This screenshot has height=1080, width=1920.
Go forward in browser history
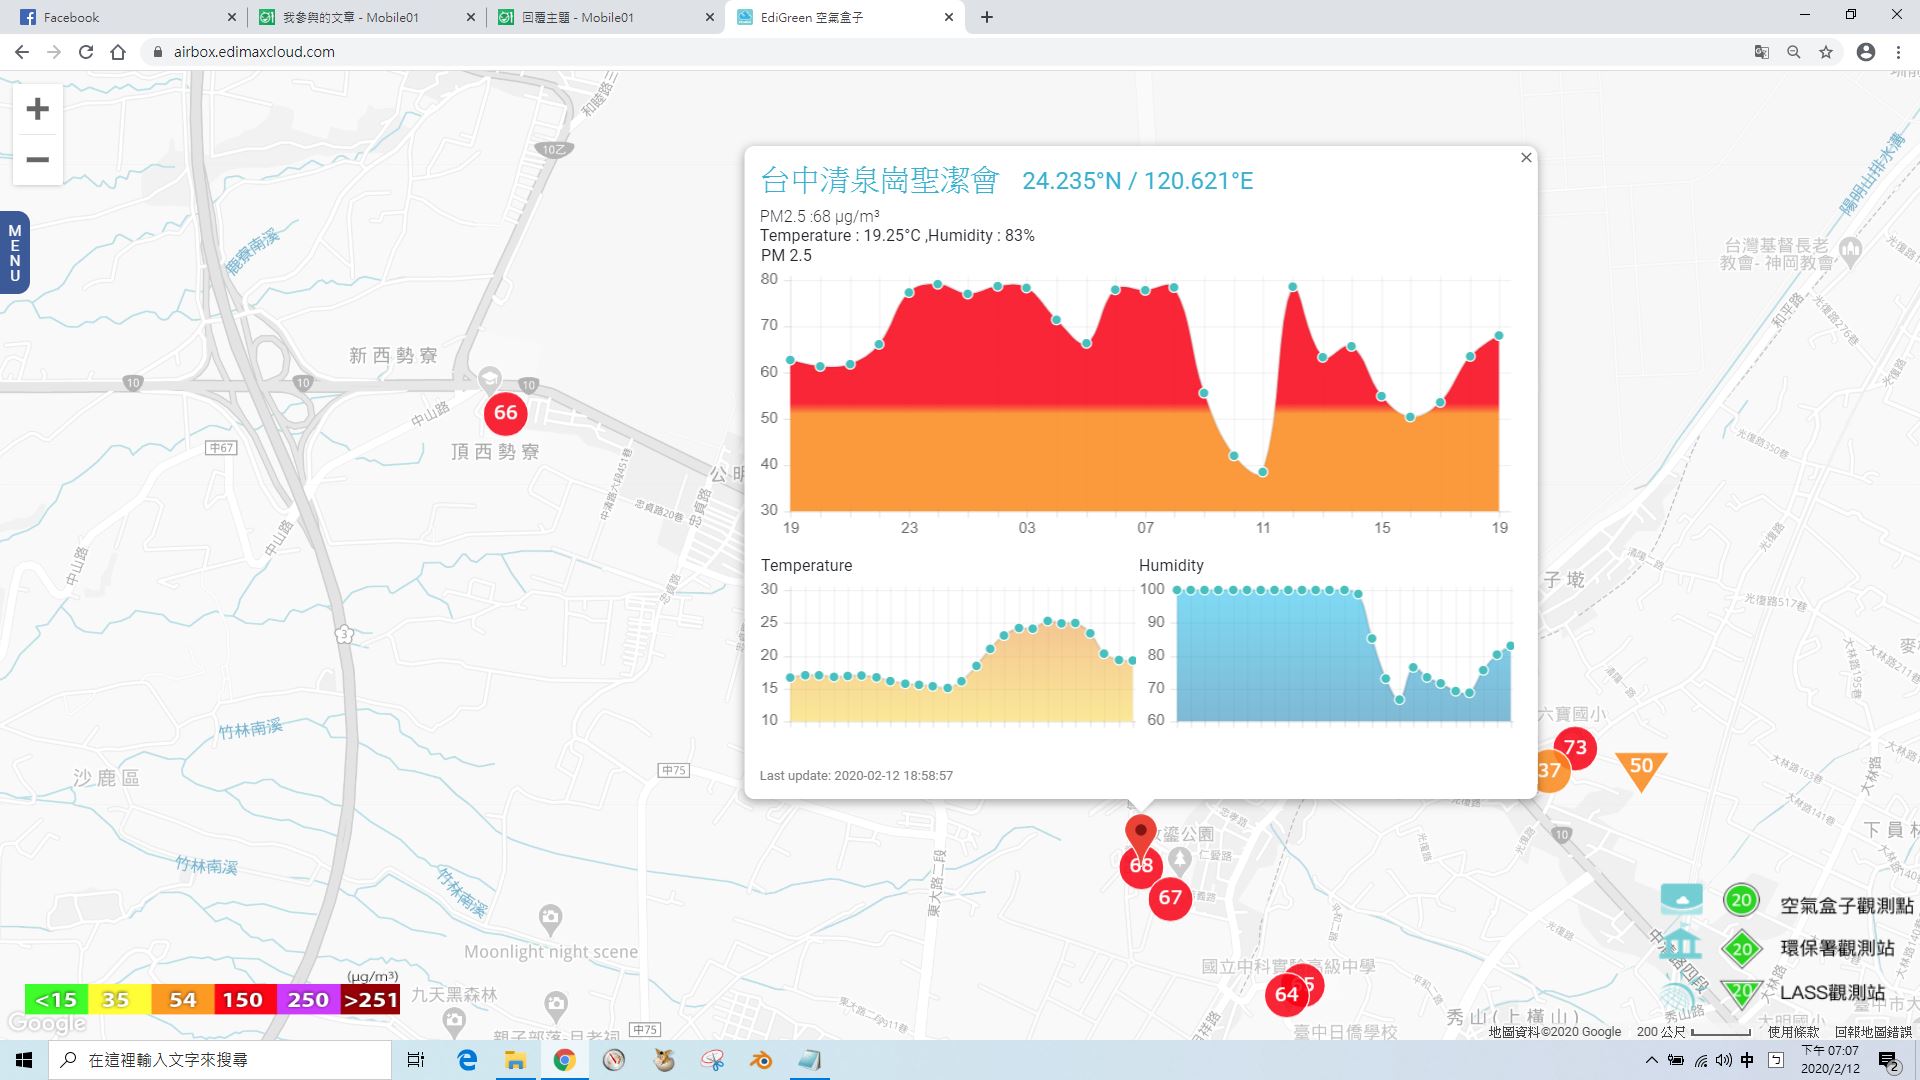click(x=54, y=52)
